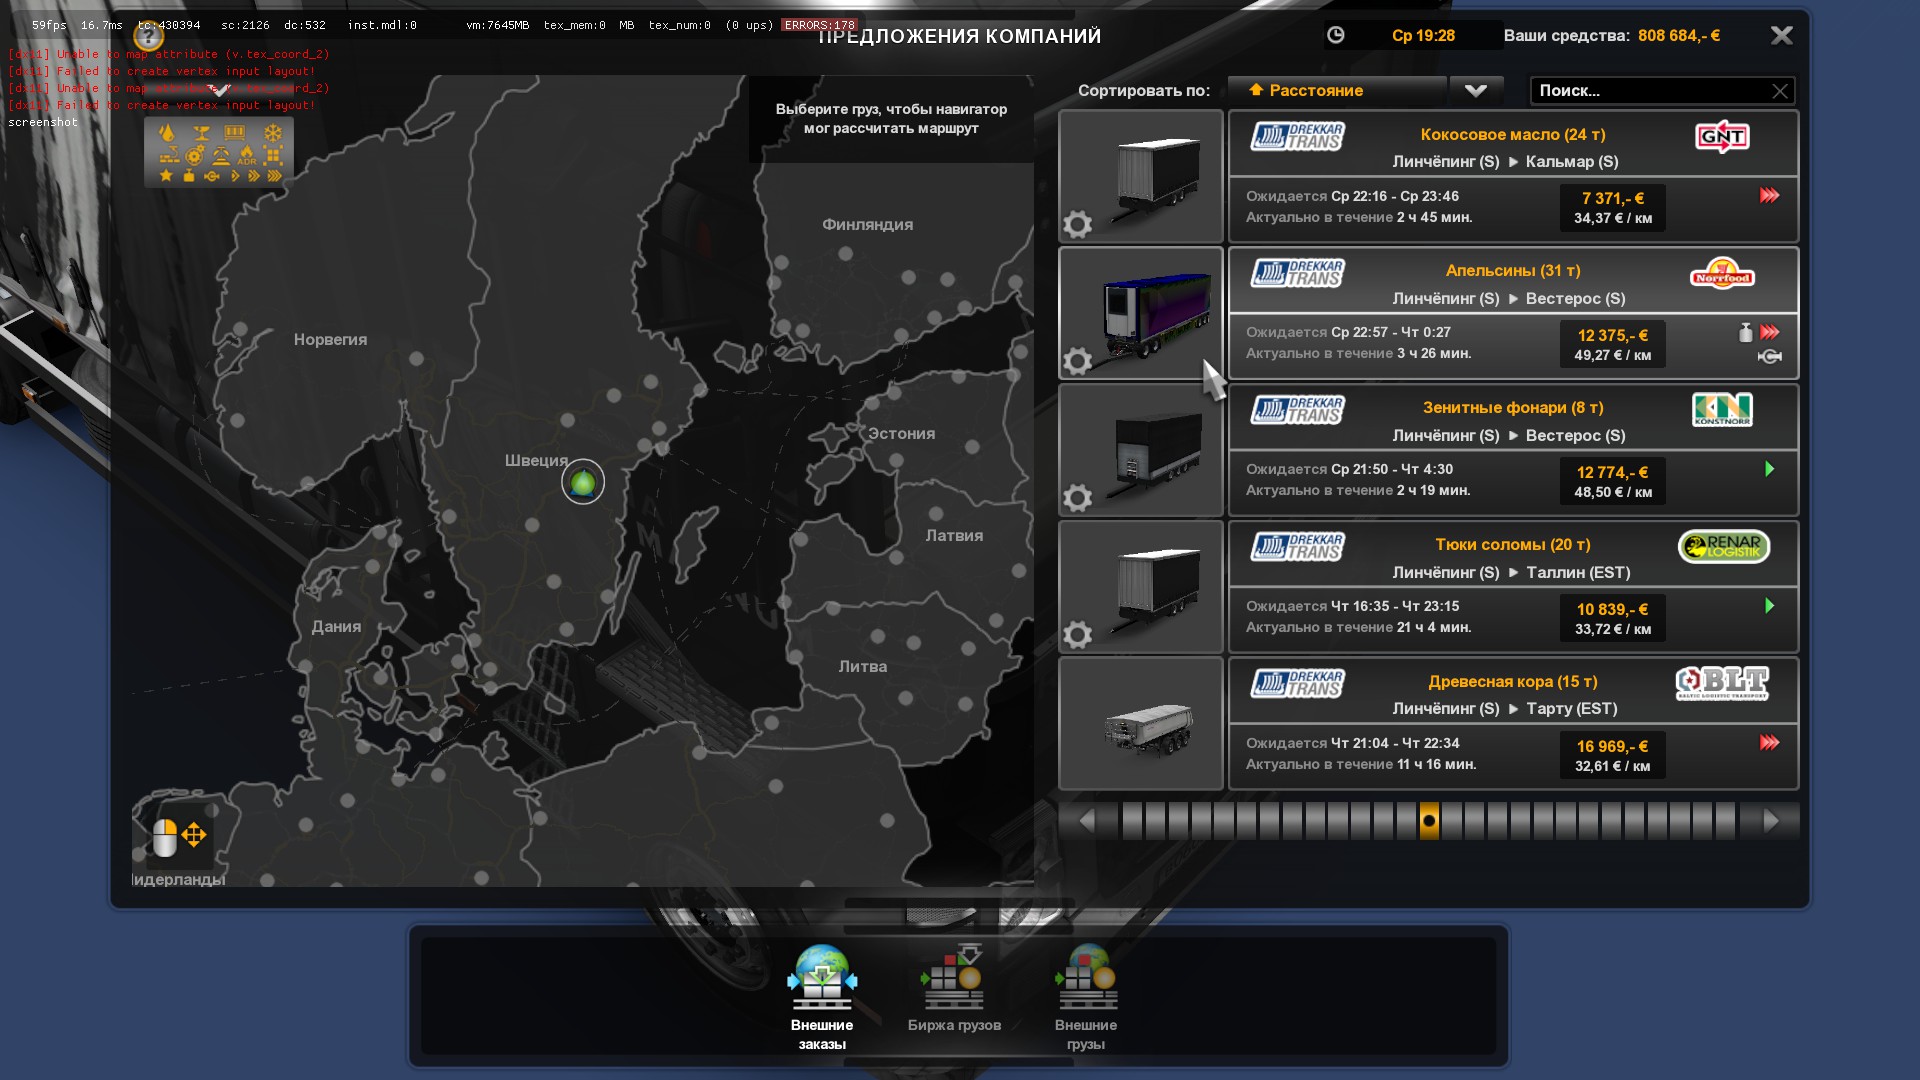Image resolution: width=1920 pixels, height=1080 pixels.
Task: Click the Финляндия label on map
Action: [867, 224]
